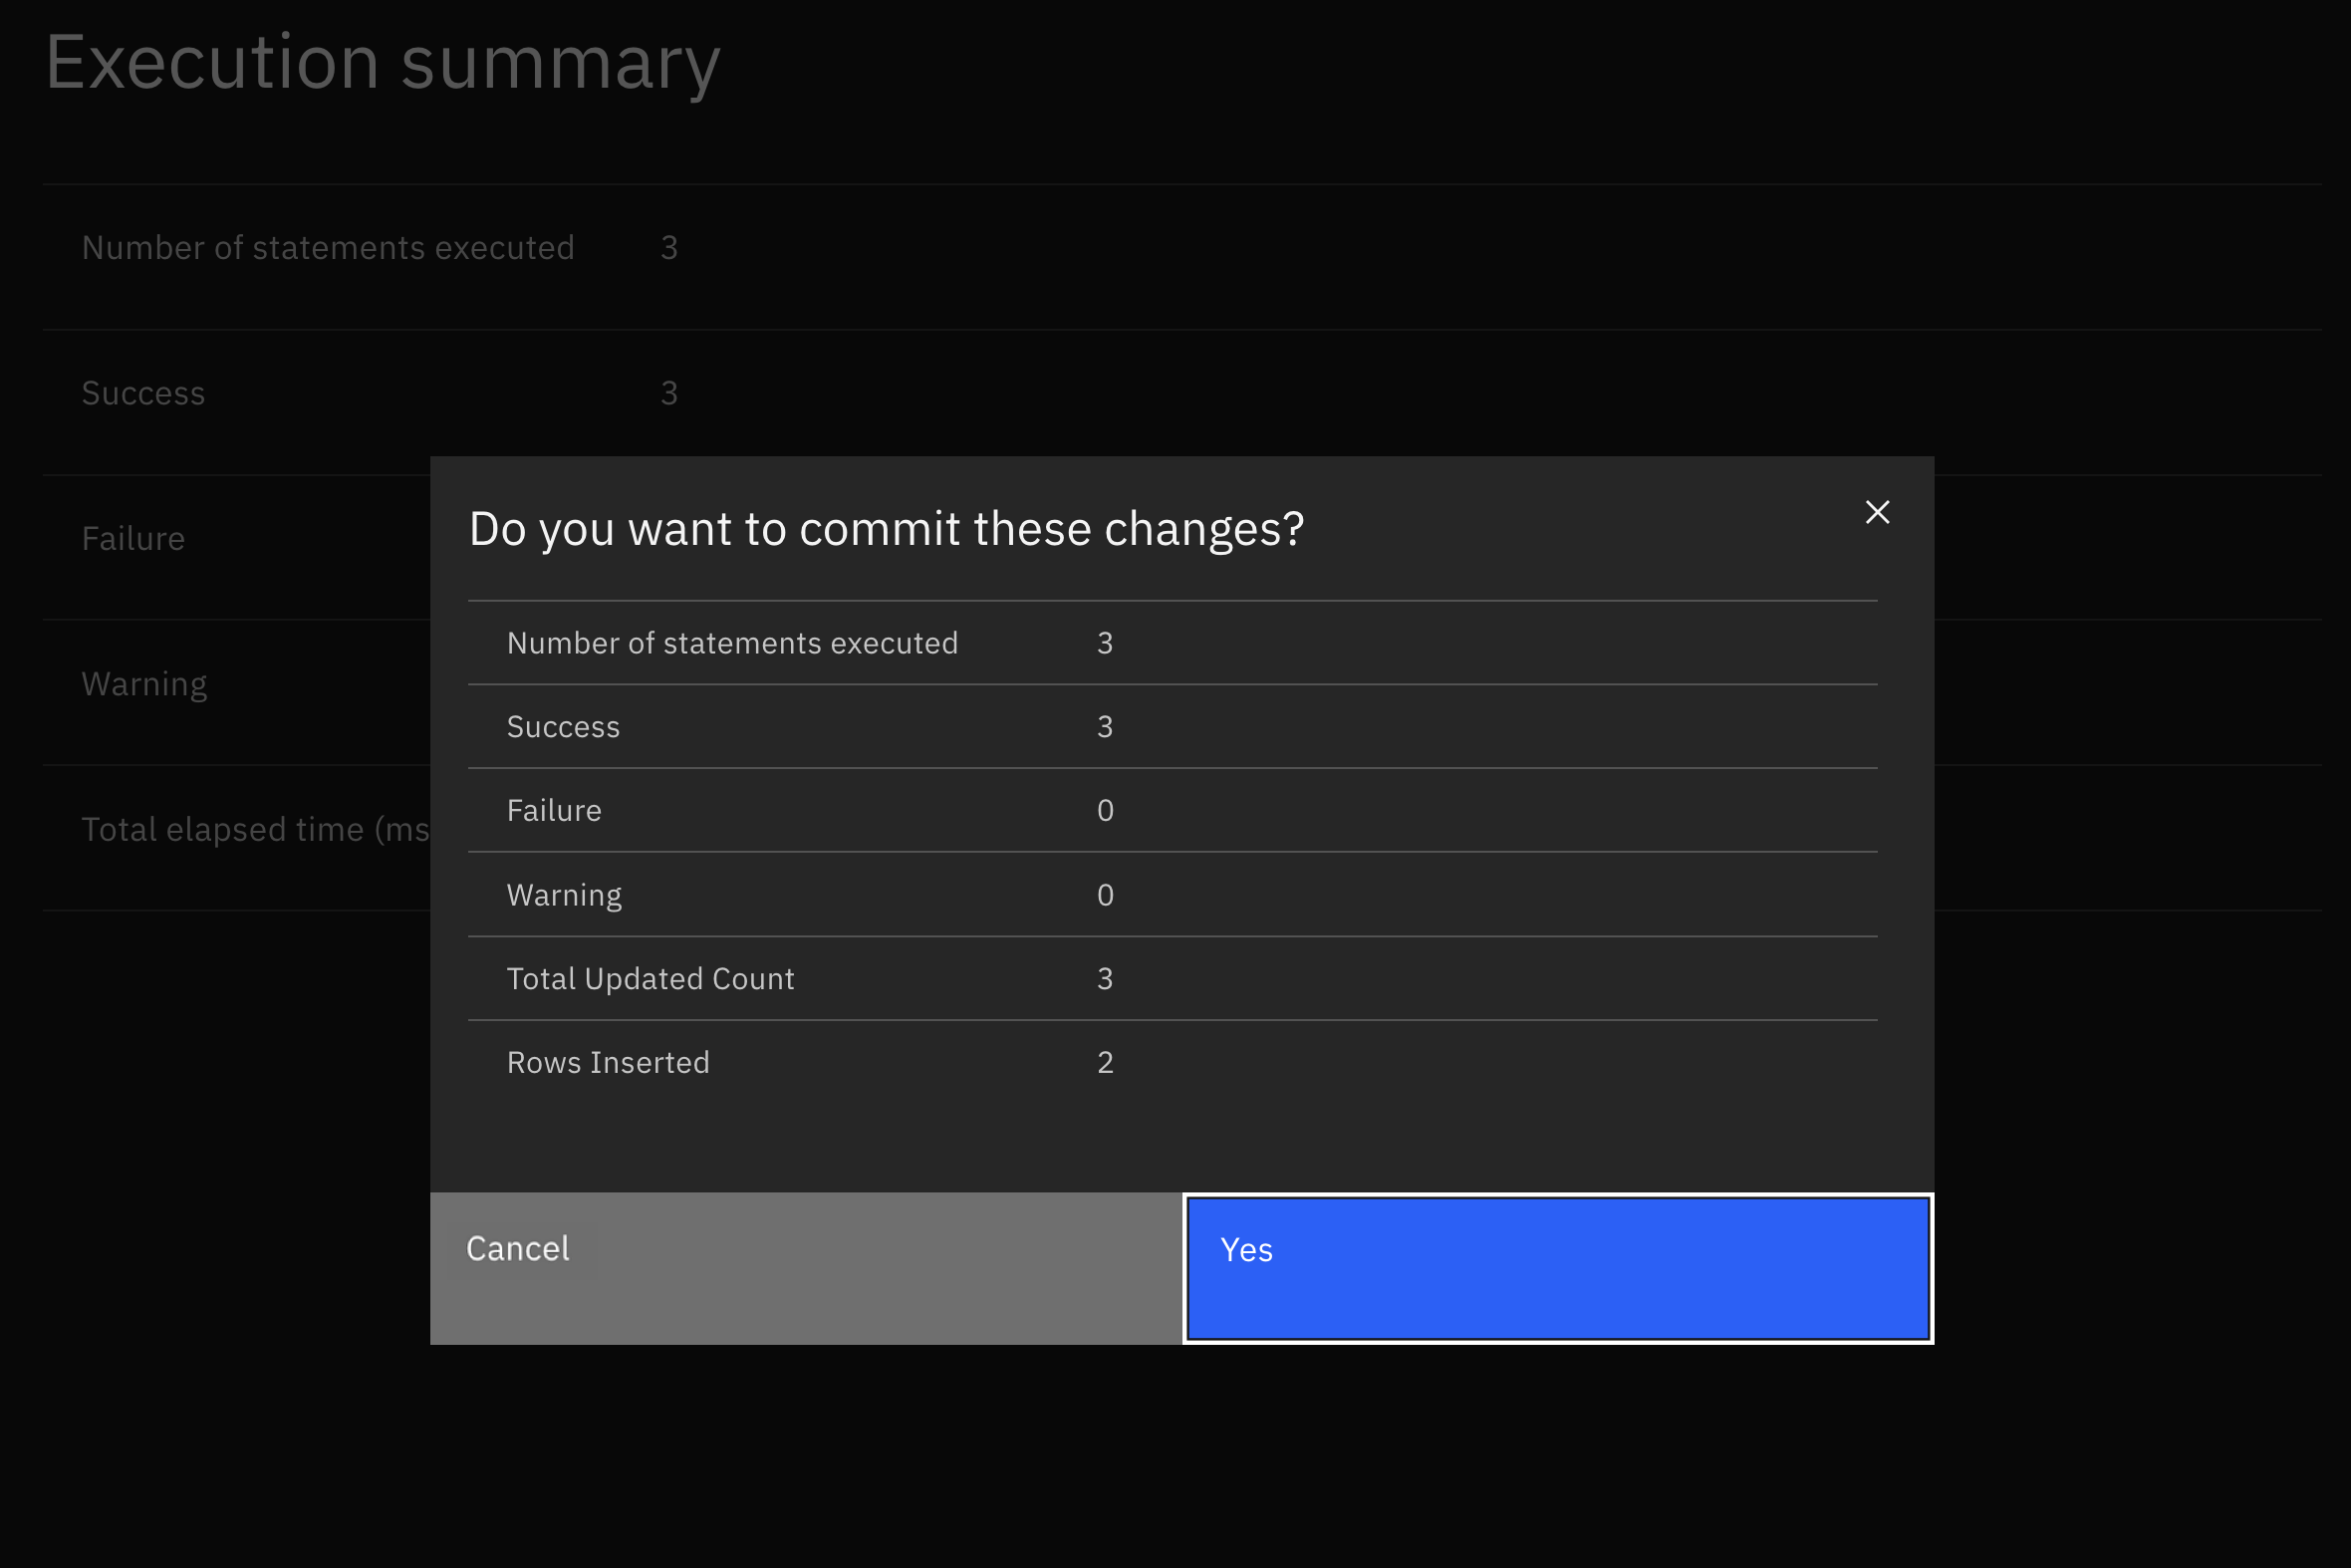Click the Rows Inserted value 2

(1104, 1062)
